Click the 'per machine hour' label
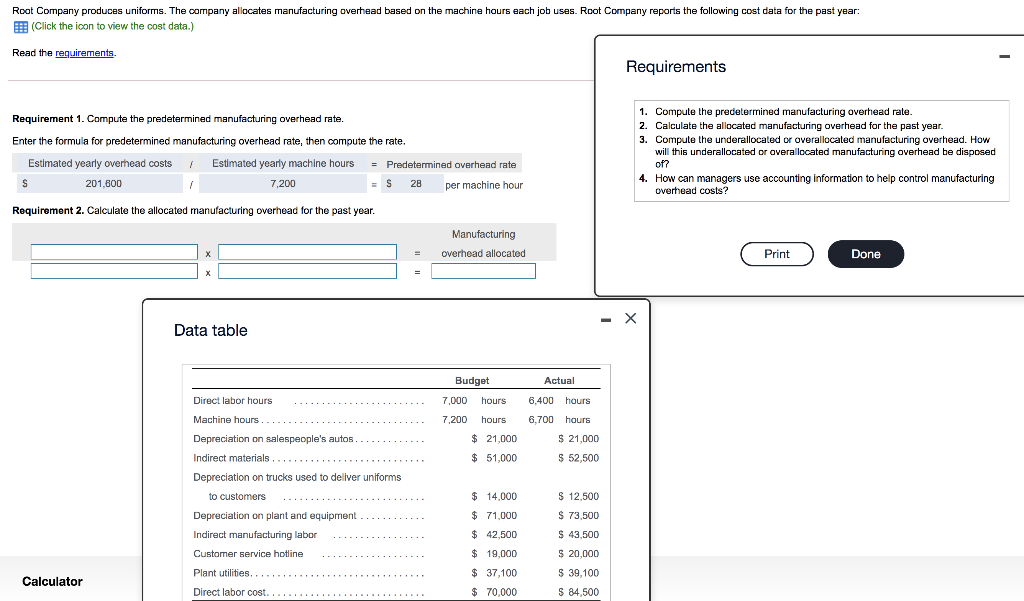The image size is (1024, 601). (484, 185)
